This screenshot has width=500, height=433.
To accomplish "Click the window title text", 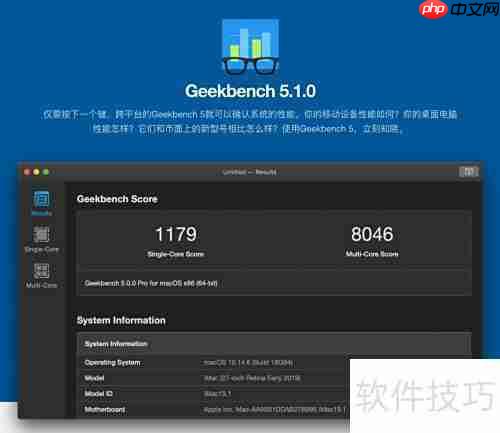I will point(249,172).
